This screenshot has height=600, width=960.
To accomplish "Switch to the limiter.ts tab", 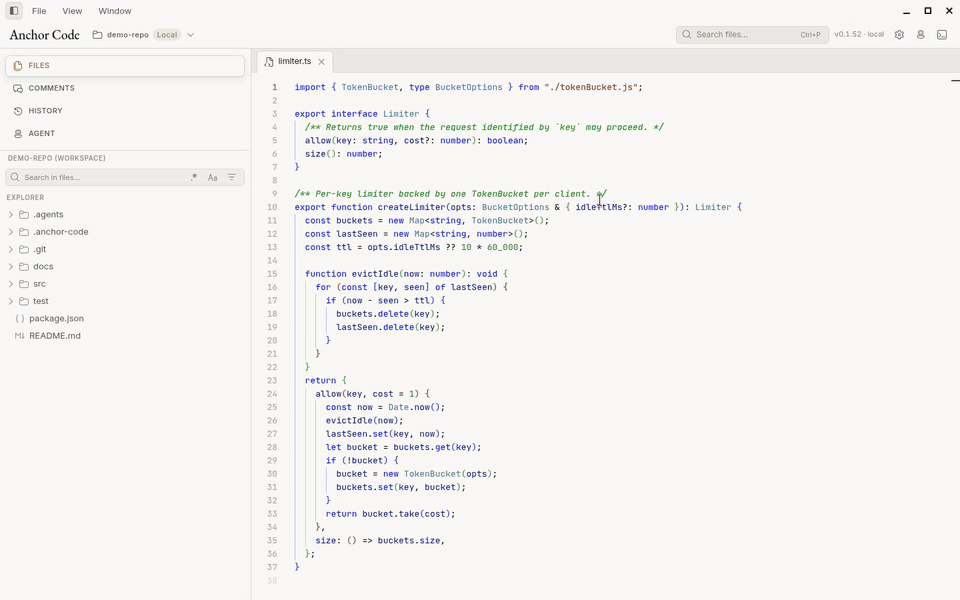I will tap(294, 61).
